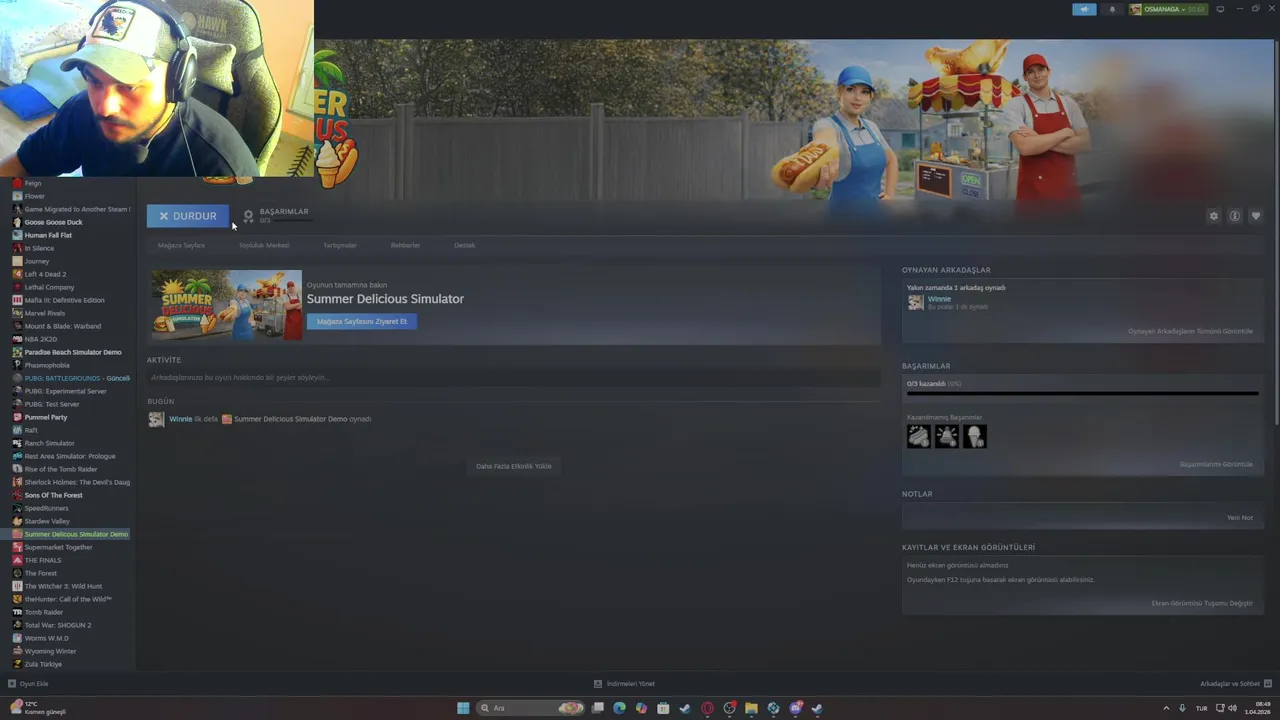Expand the OSMANAGA account dropdown
Viewport: 1280px width, 720px height.
[x=1168, y=9]
